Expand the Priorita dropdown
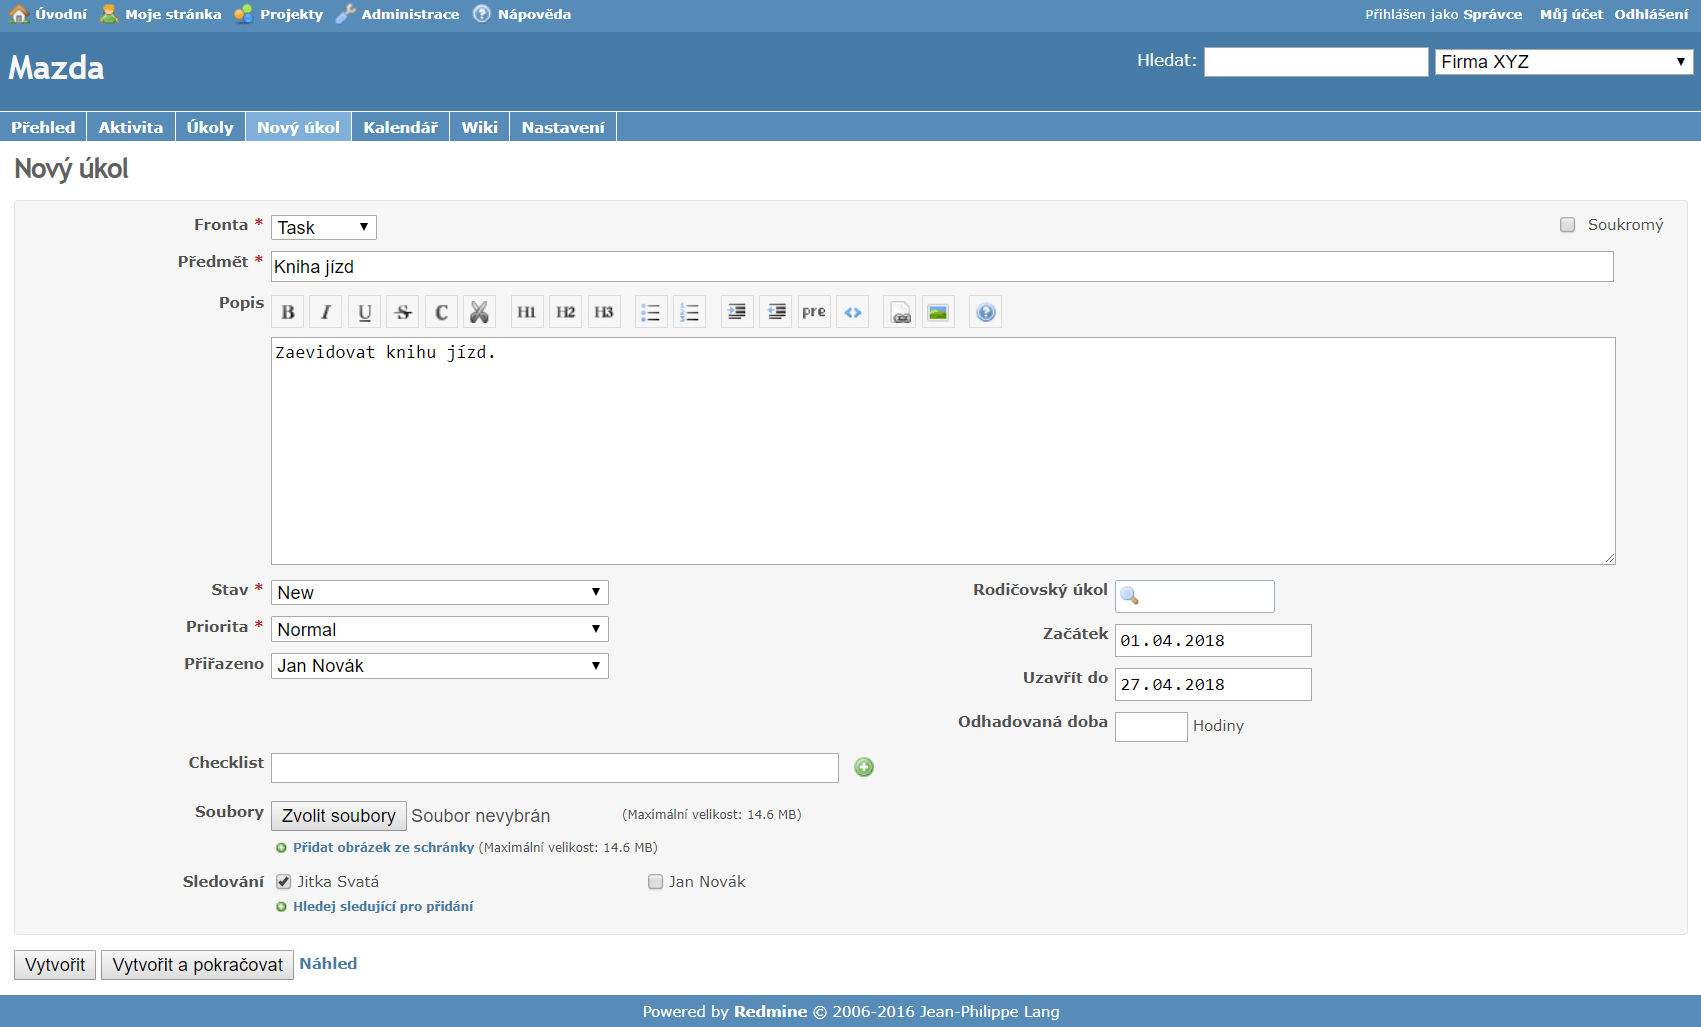1701x1027 pixels. coord(439,629)
